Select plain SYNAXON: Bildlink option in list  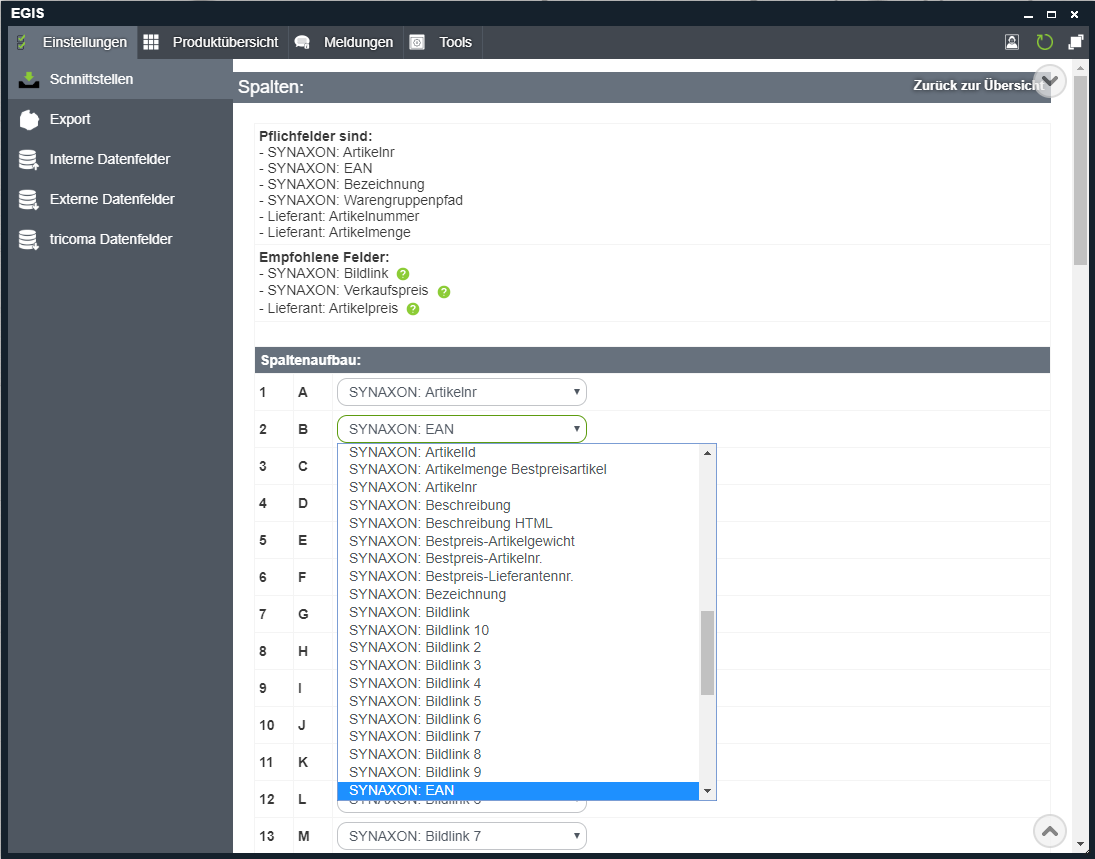tap(518, 612)
